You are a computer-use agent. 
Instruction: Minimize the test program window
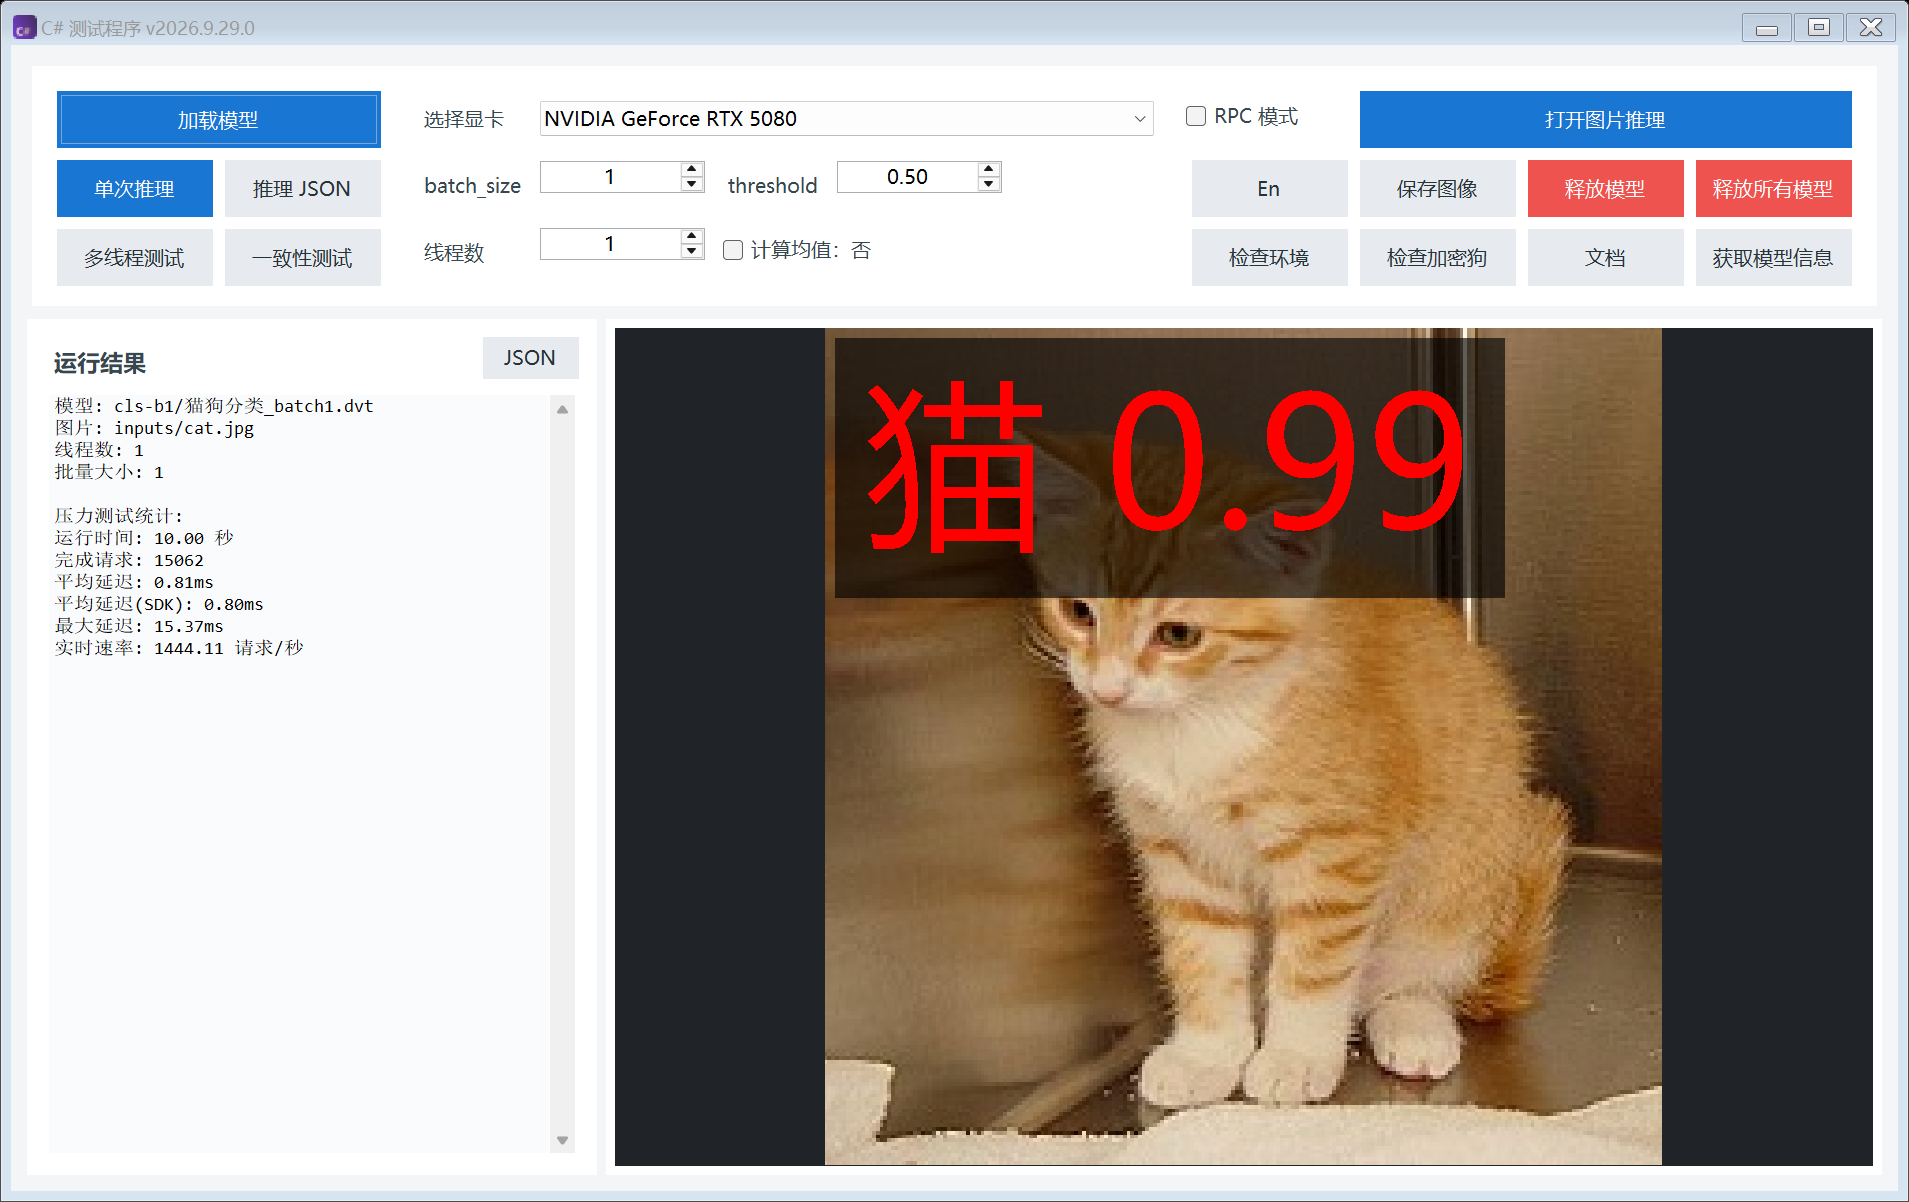1767,28
